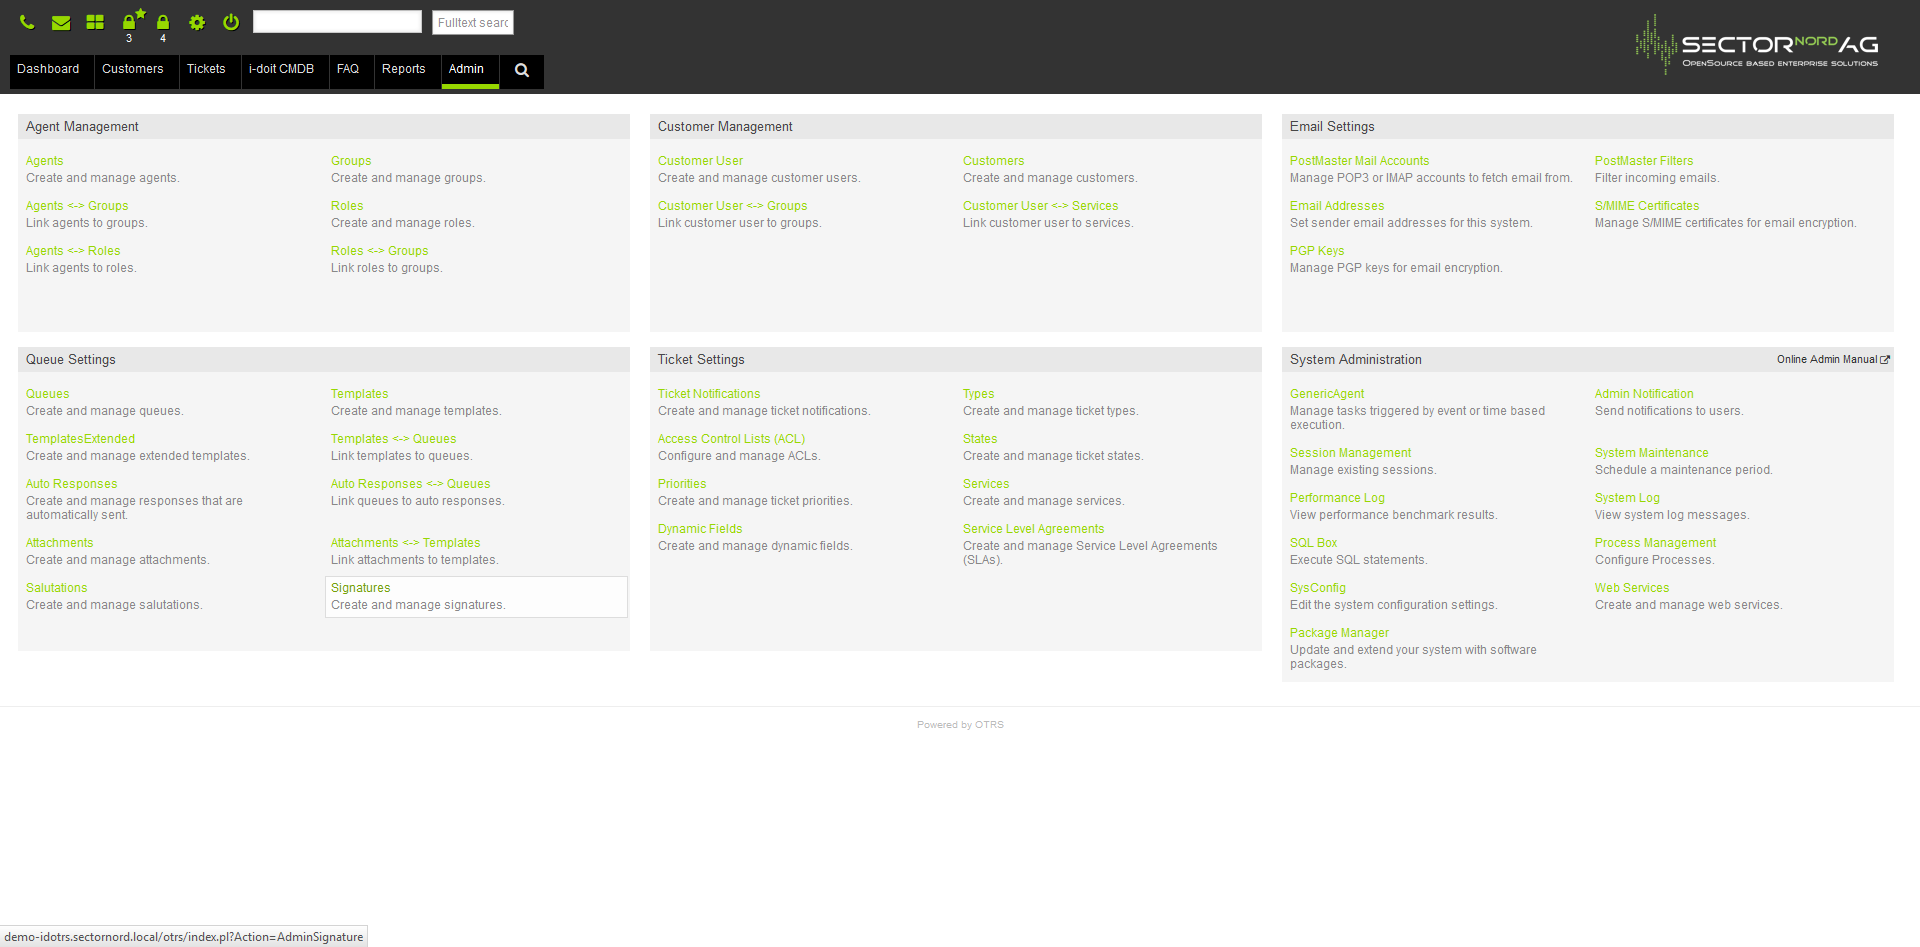Open Customer User management
Image resolution: width=1920 pixels, height=947 pixels.
pos(700,161)
